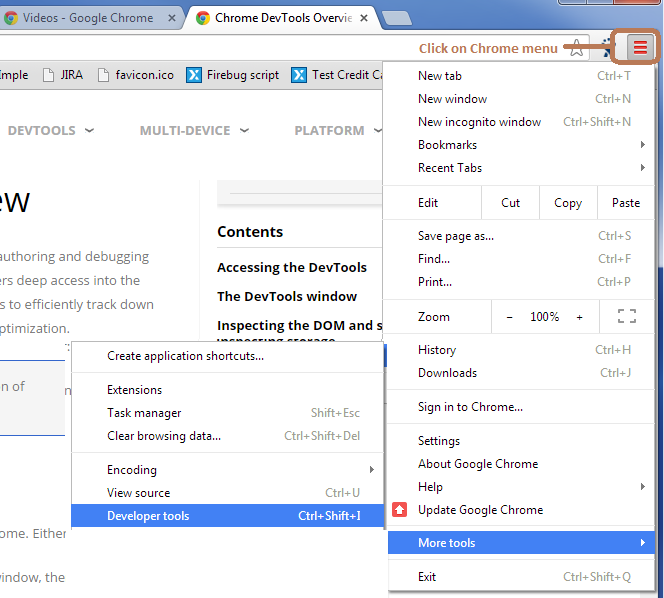Open the JIRA bookmark
The width and height of the screenshot is (664, 598).
click(x=63, y=75)
